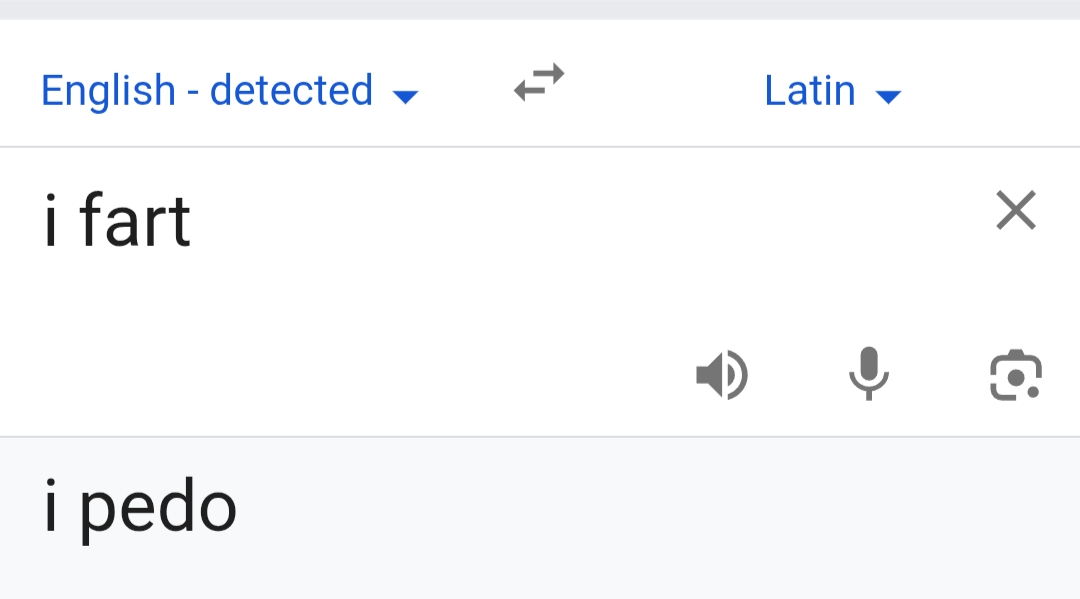Click the arrow beside "English - detected"
Screen dimensions: 1080x599
[405, 96]
